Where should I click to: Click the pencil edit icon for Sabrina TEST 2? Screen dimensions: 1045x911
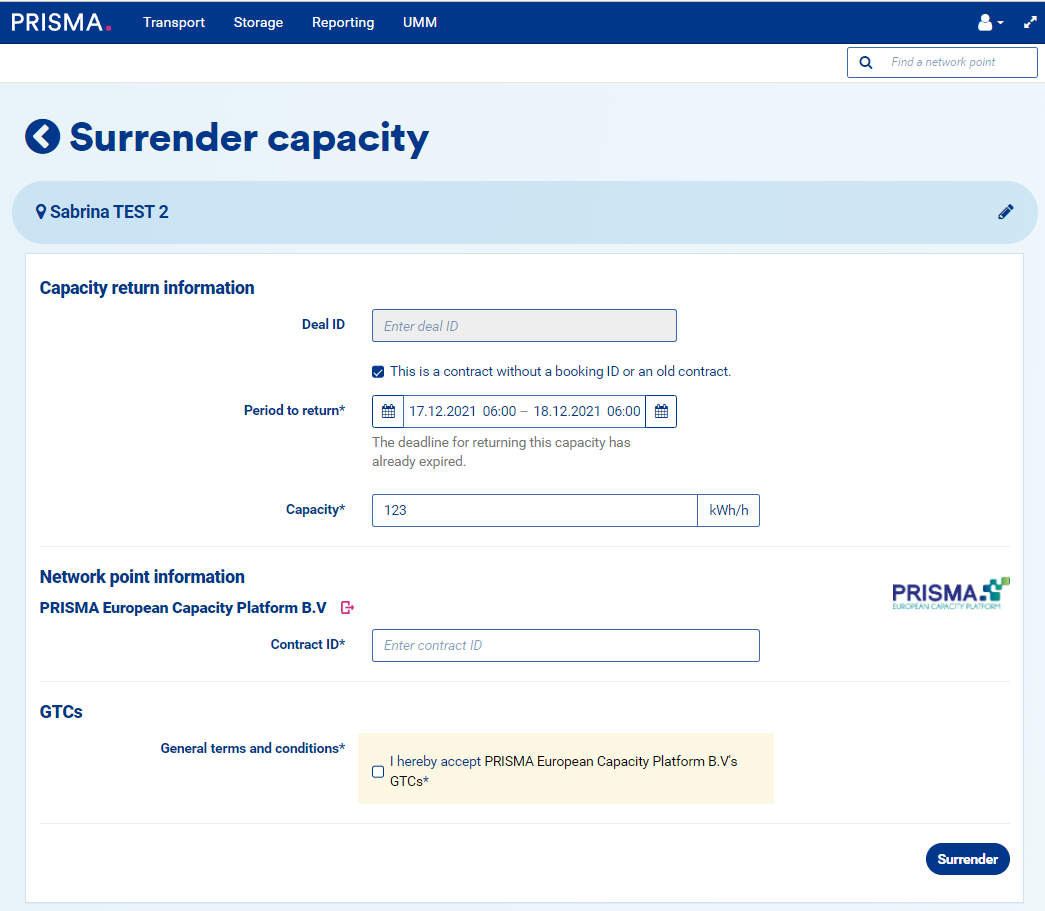click(1005, 212)
